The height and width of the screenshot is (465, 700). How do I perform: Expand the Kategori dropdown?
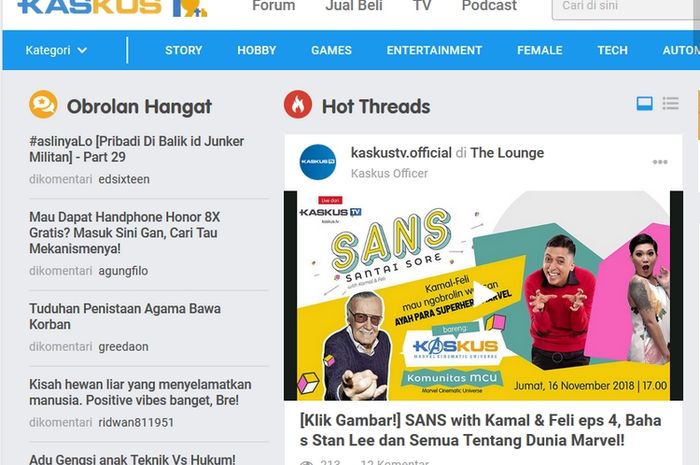(56, 50)
